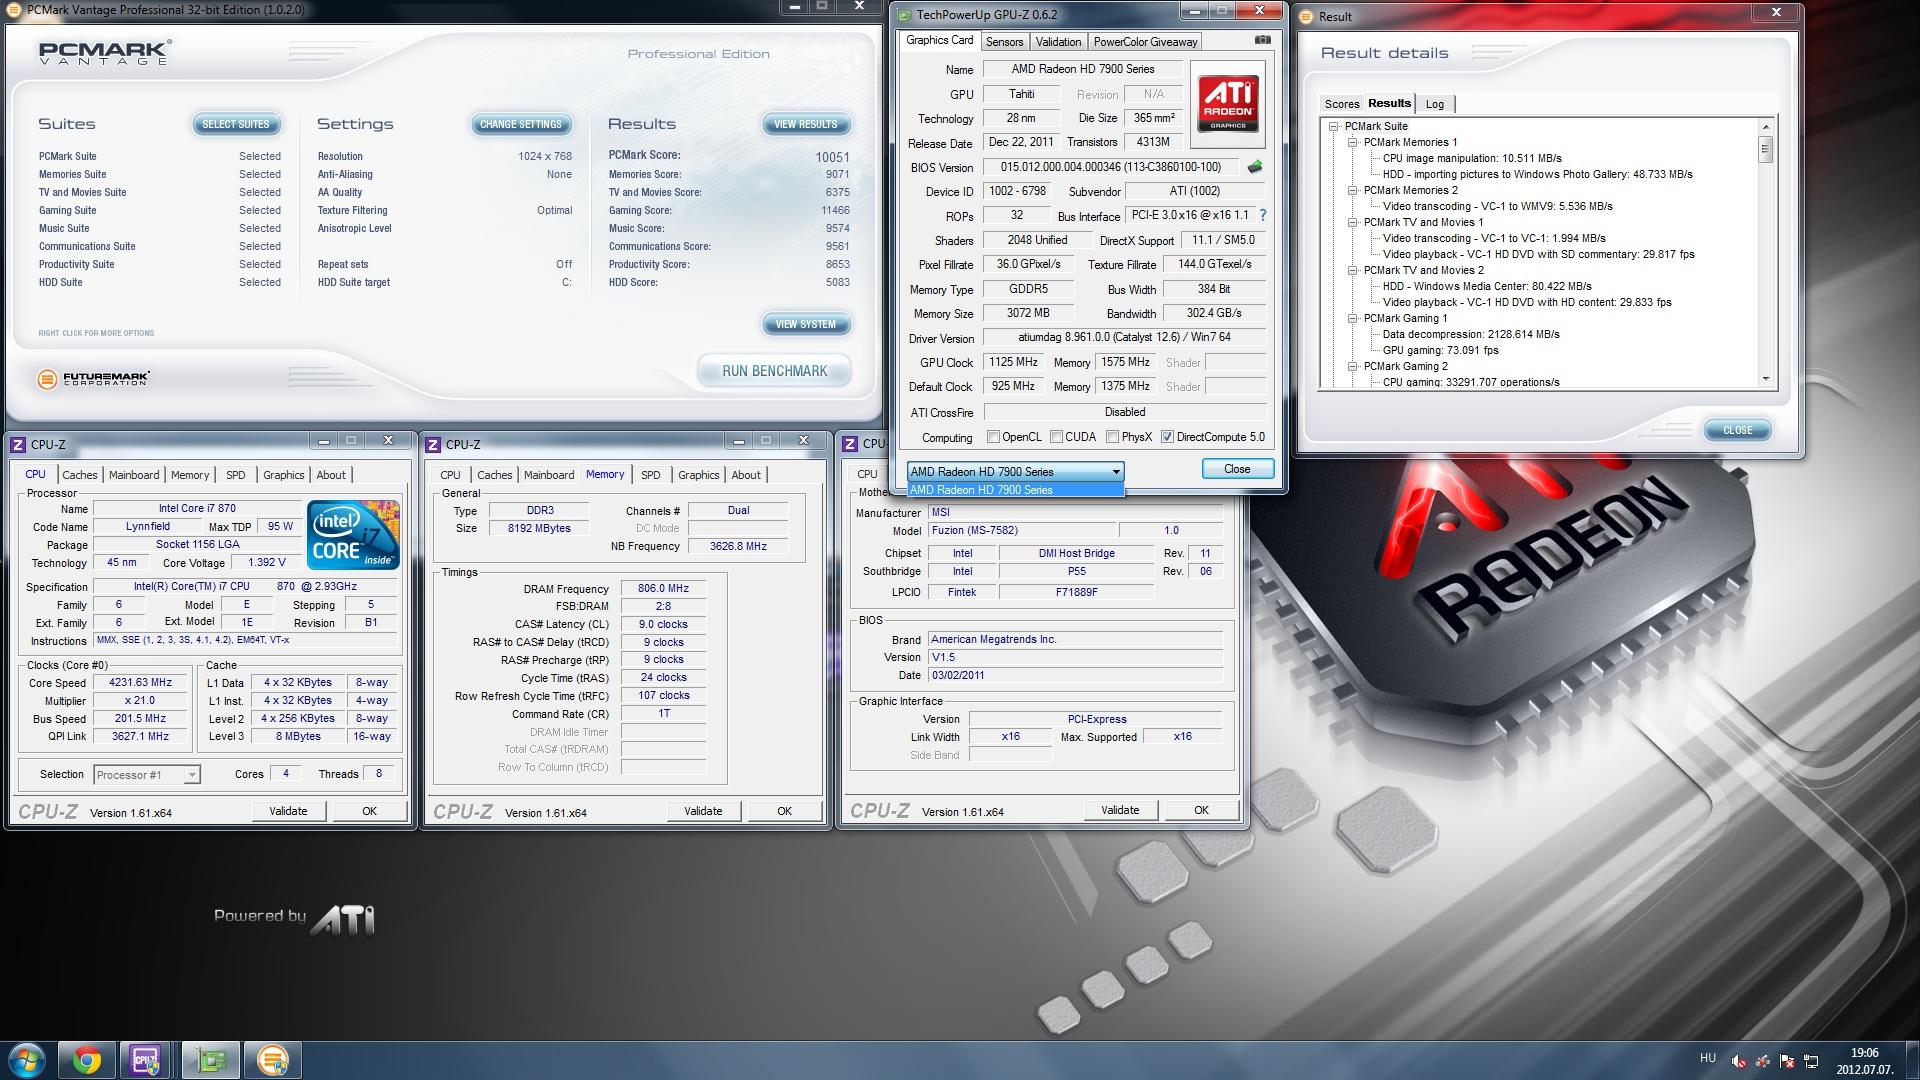Open the network connection tray icon
The image size is (1920, 1080).
click(1811, 1061)
